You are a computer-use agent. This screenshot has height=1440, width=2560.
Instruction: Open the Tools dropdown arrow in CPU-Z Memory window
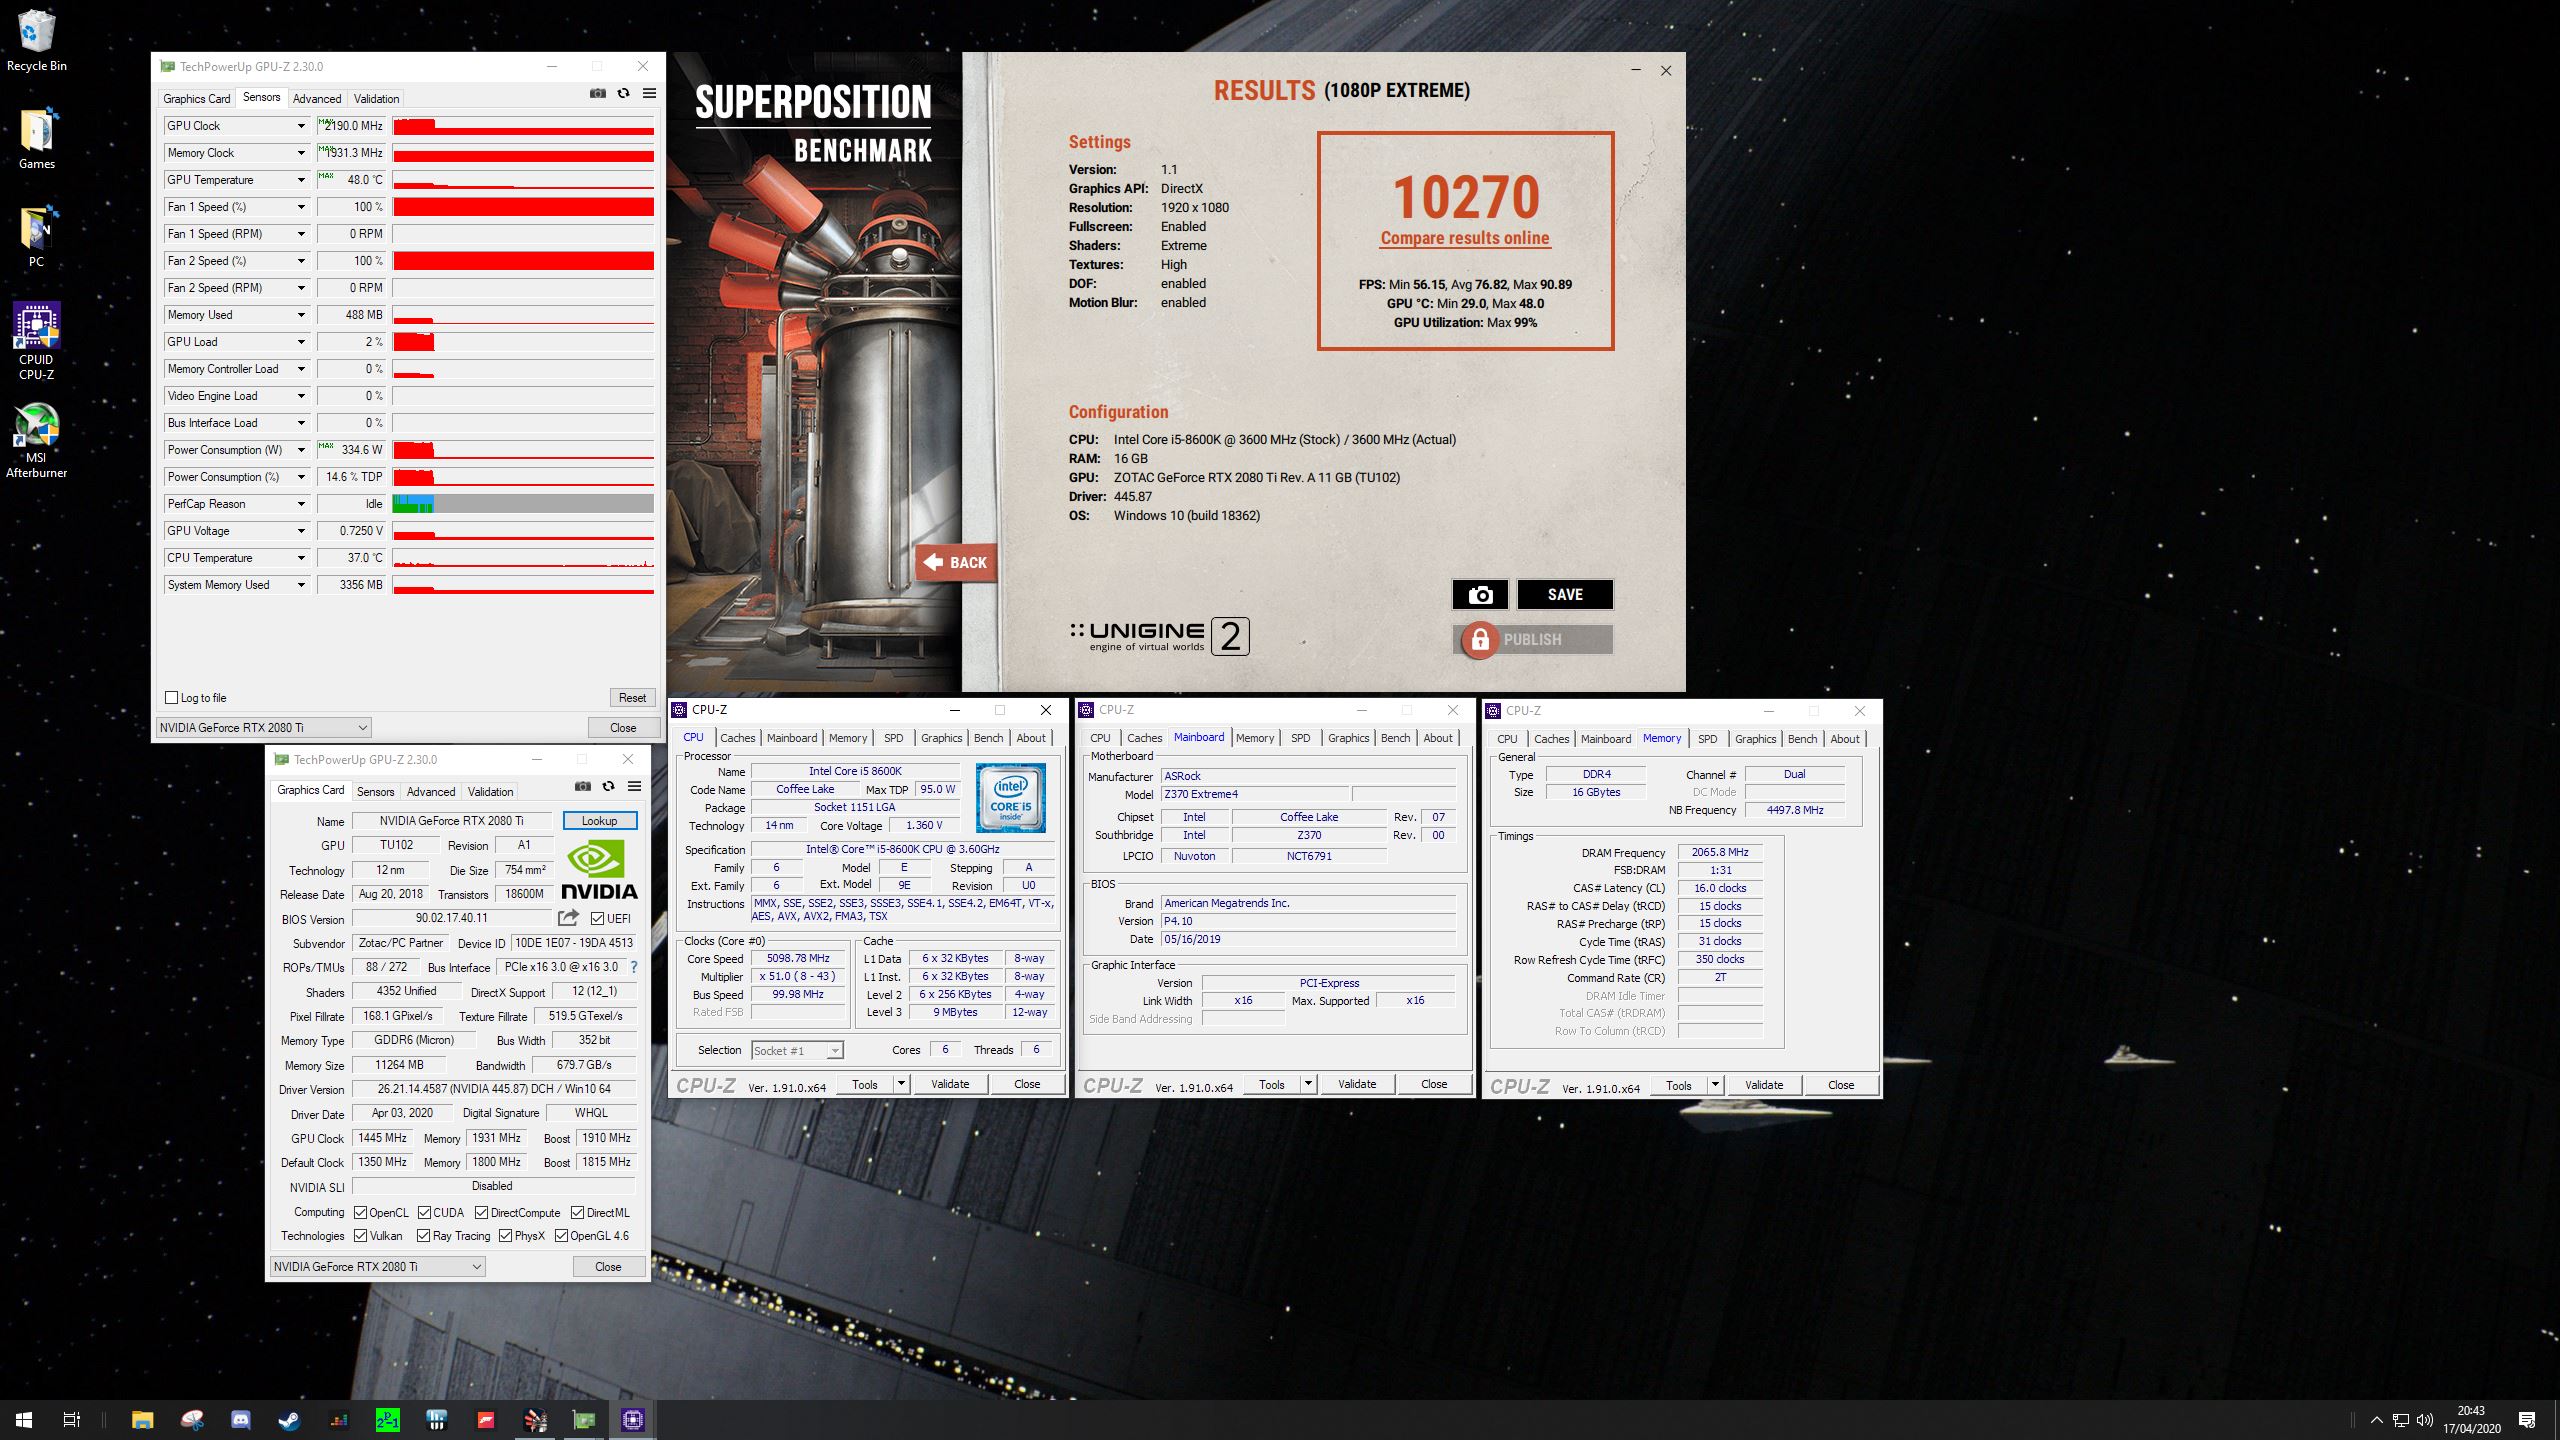pyautogui.click(x=1715, y=1085)
